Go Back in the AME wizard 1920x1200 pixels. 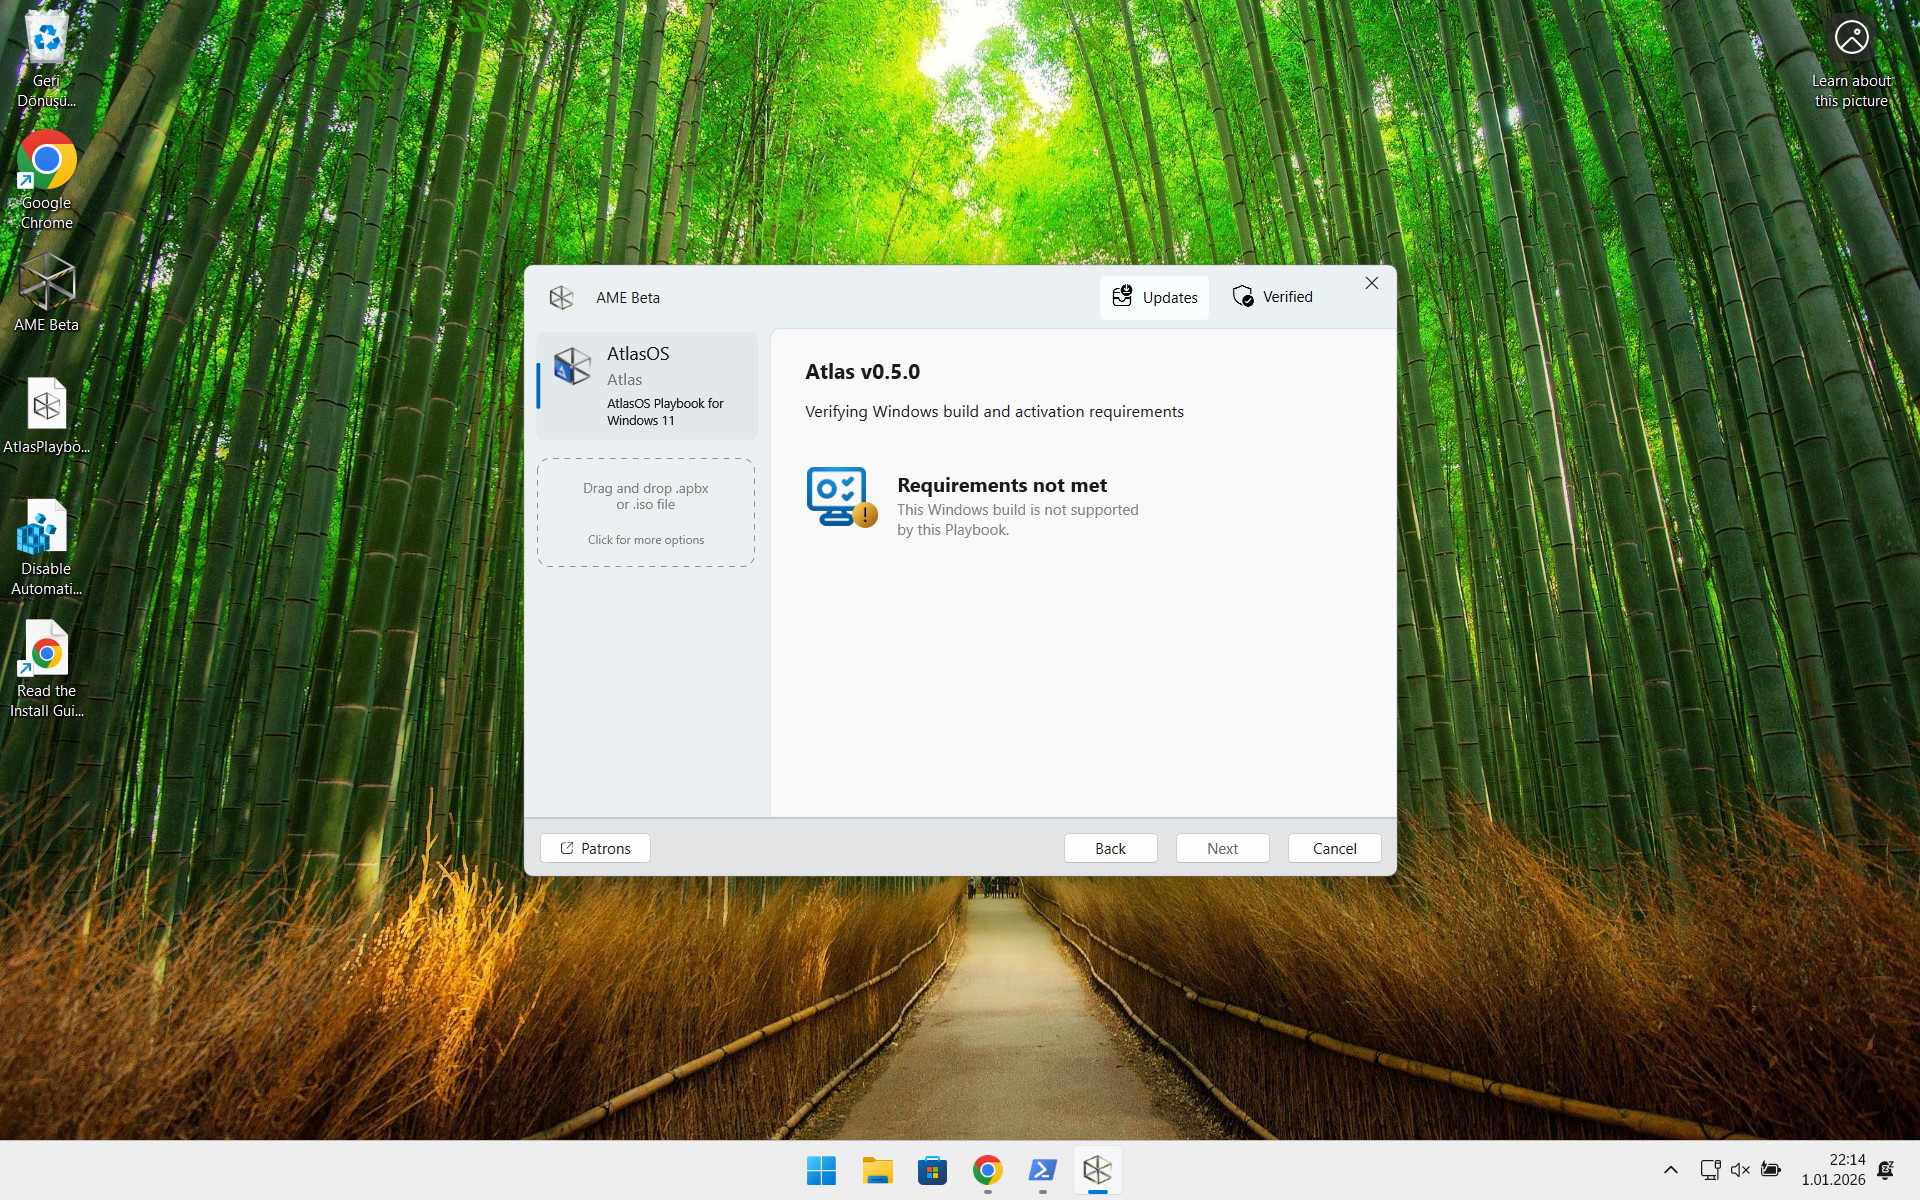[x=1110, y=848]
